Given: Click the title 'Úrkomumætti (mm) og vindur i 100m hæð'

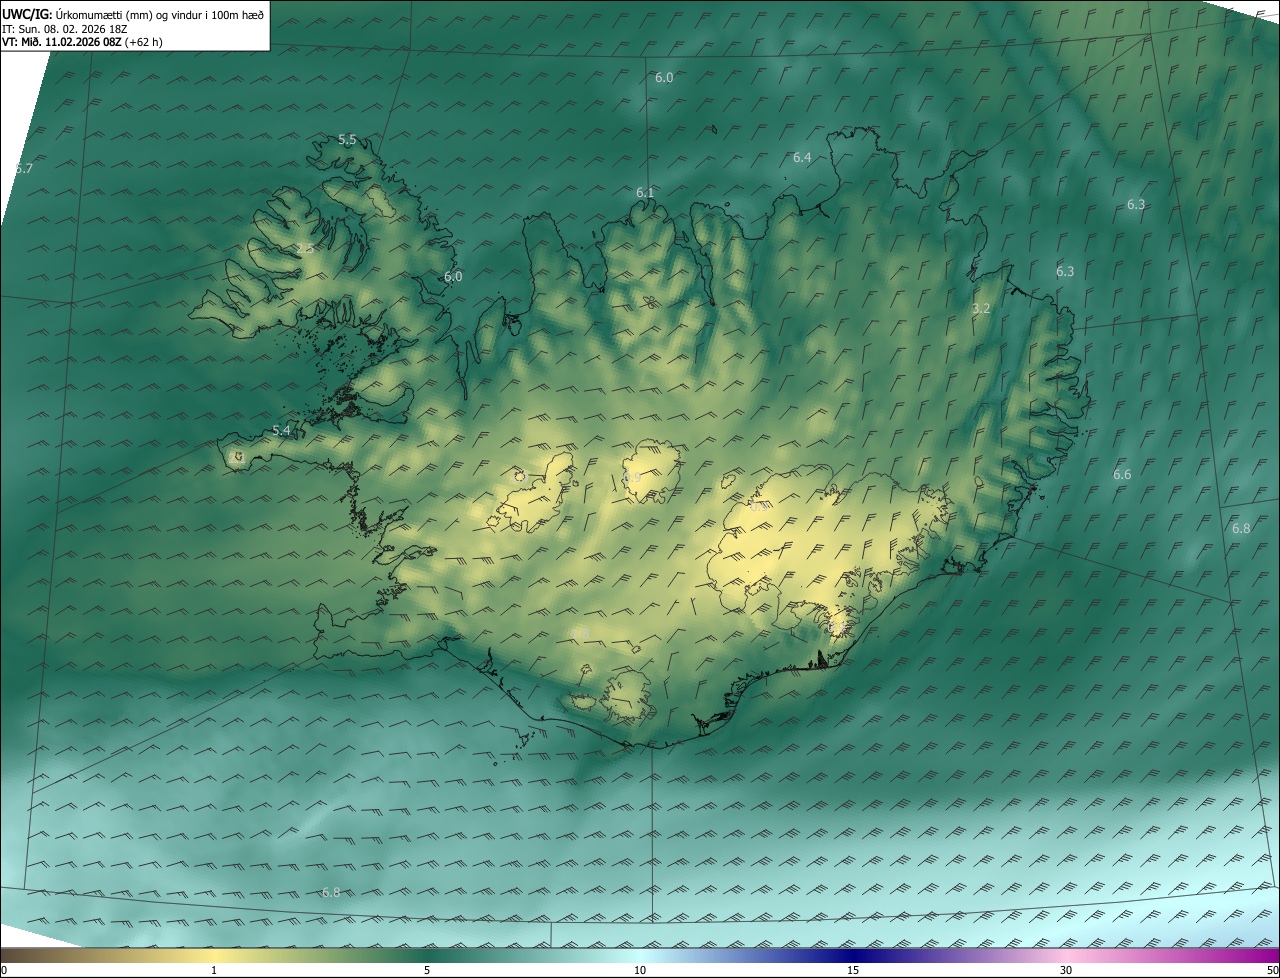Looking at the screenshot, I should [160, 15].
